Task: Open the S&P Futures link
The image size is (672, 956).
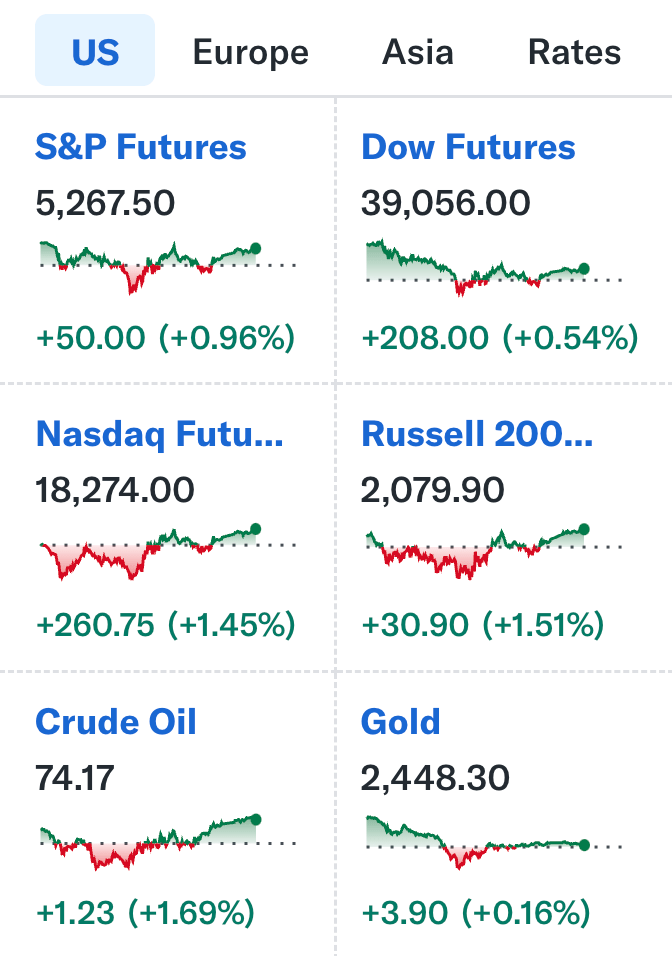Action: (x=141, y=147)
